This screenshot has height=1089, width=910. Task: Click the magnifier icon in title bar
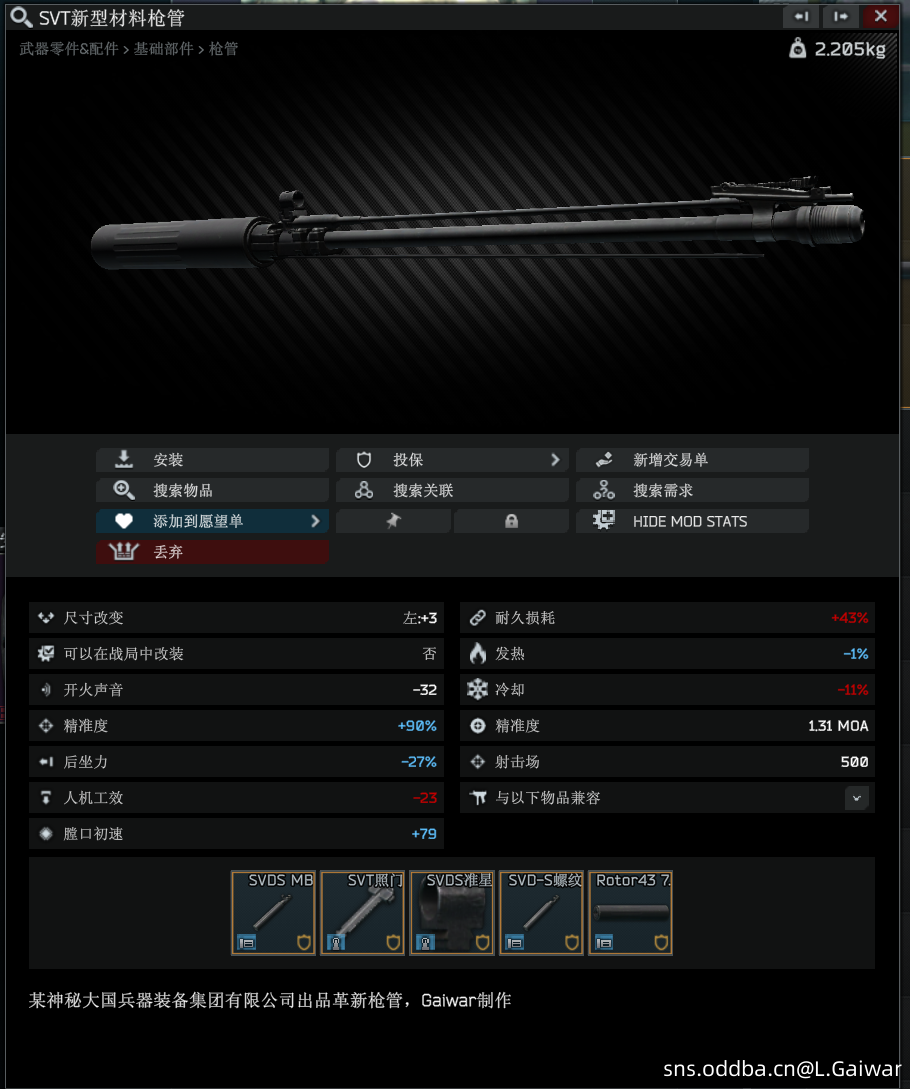(x=22, y=17)
